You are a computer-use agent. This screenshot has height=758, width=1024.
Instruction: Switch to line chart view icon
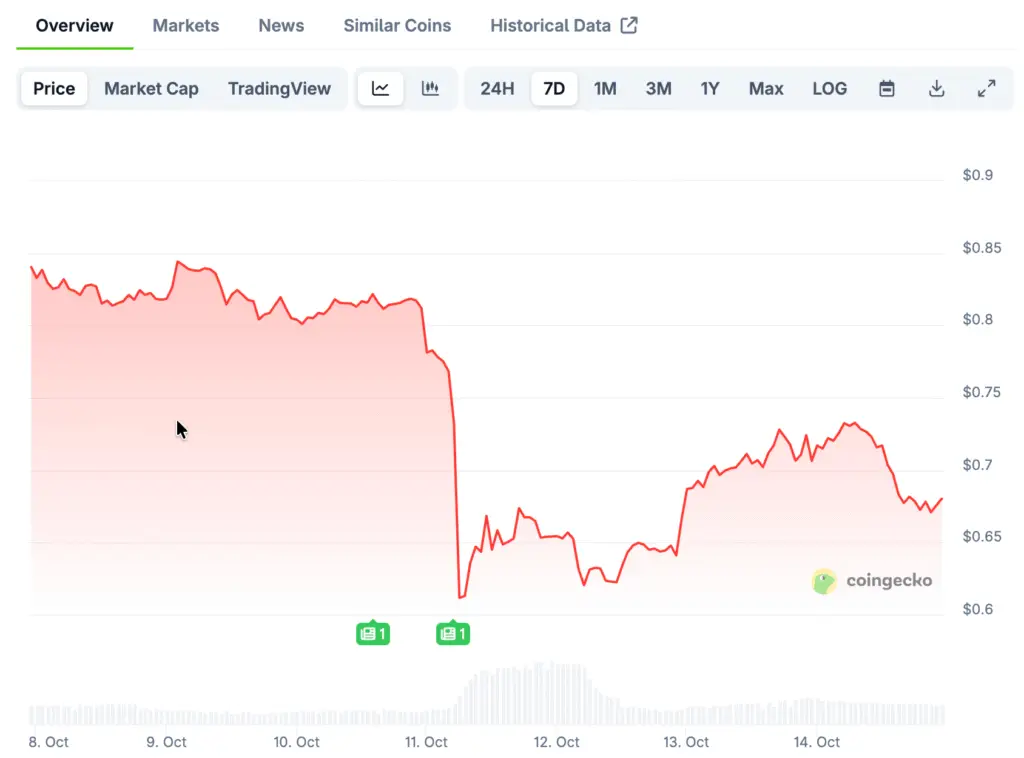(381, 88)
